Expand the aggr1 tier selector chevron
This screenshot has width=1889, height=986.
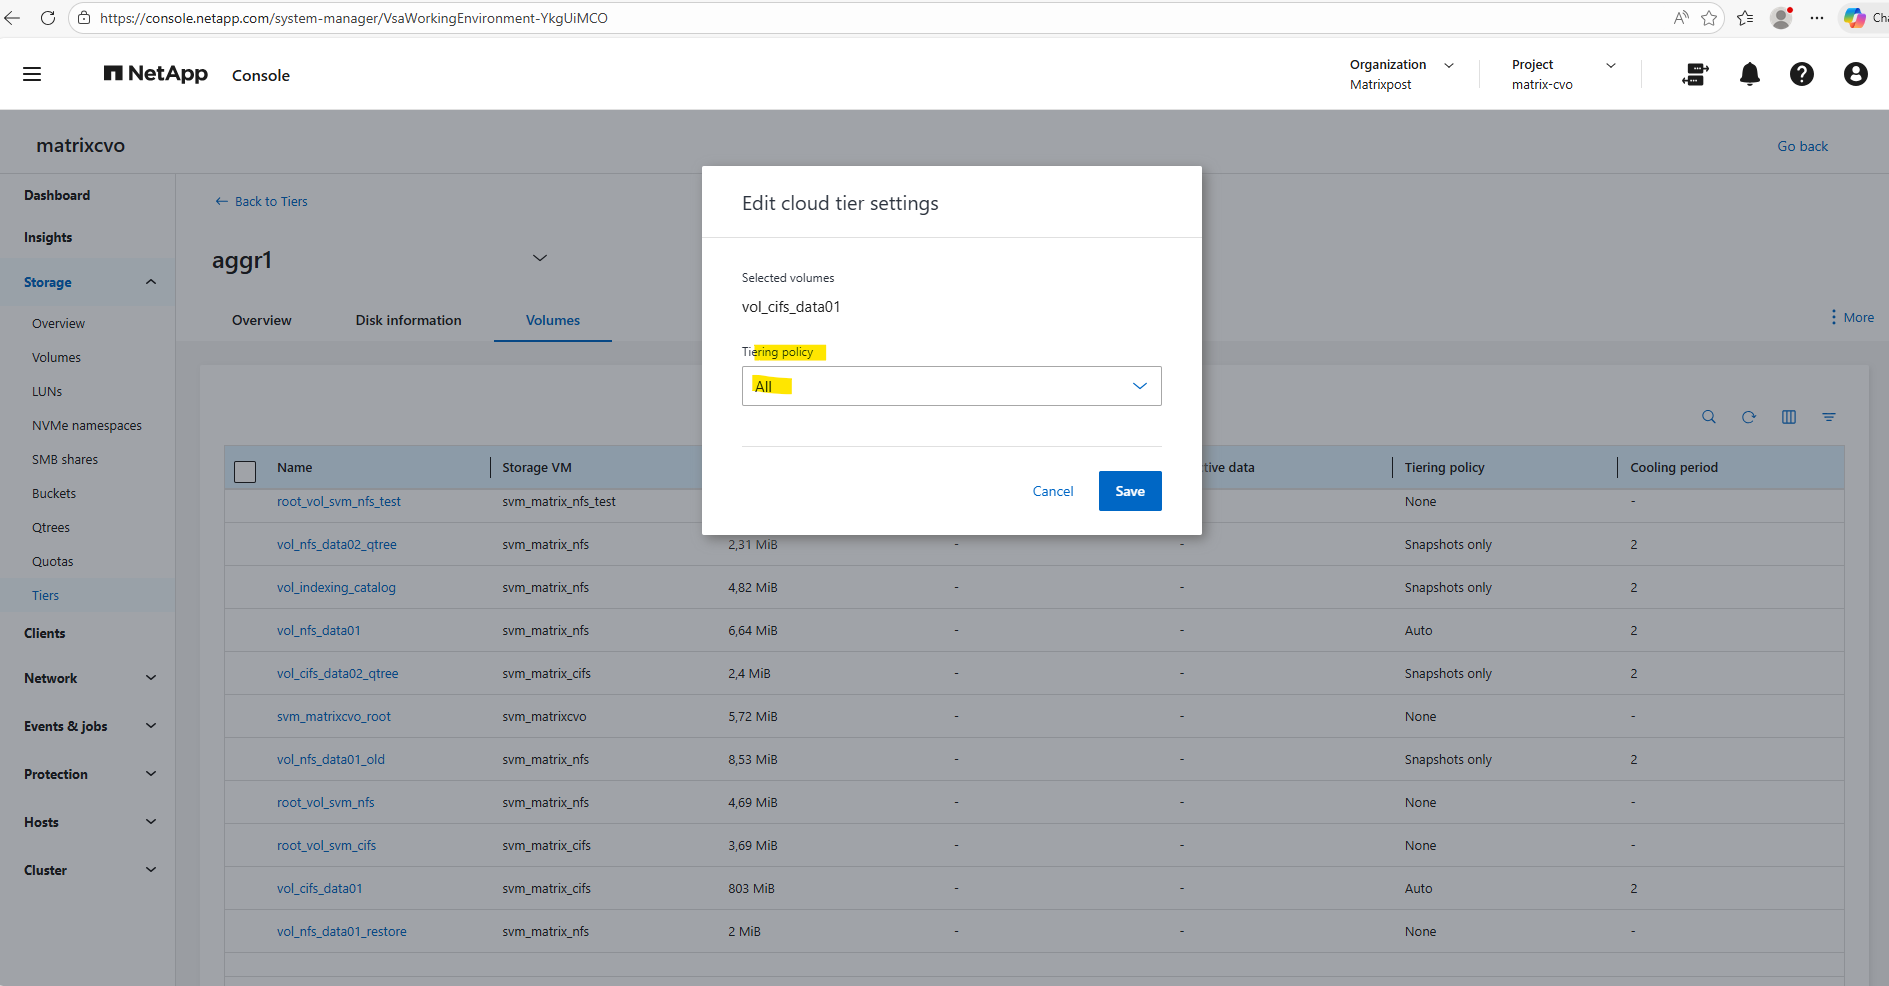coord(540,258)
